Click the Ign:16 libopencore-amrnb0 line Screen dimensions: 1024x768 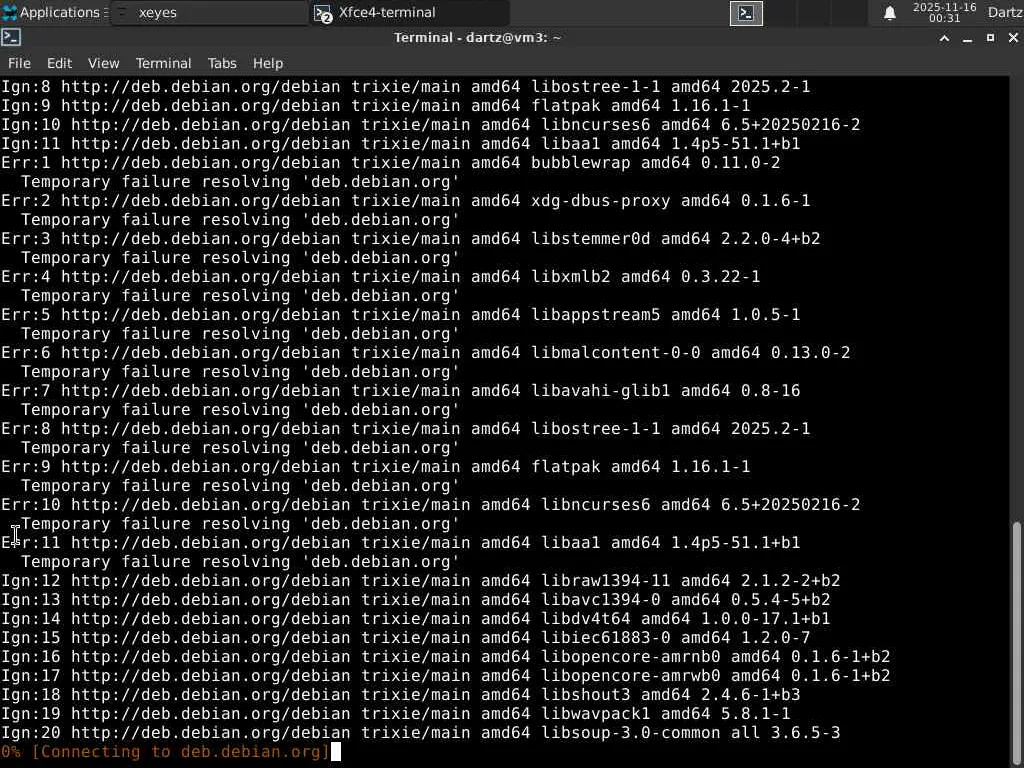coord(445,656)
